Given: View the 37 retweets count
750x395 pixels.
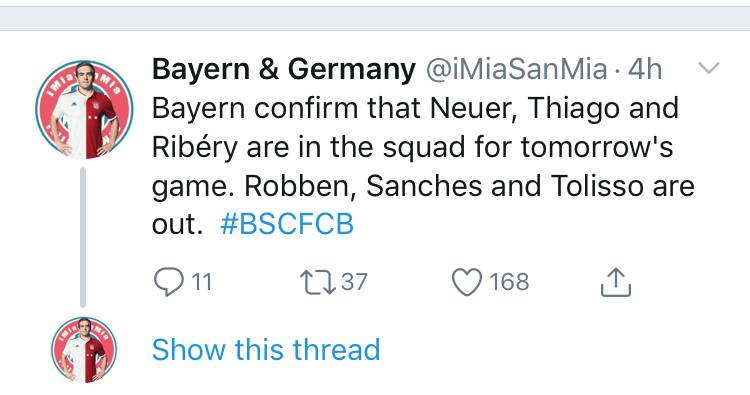Looking at the screenshot, I should point(354,282).
